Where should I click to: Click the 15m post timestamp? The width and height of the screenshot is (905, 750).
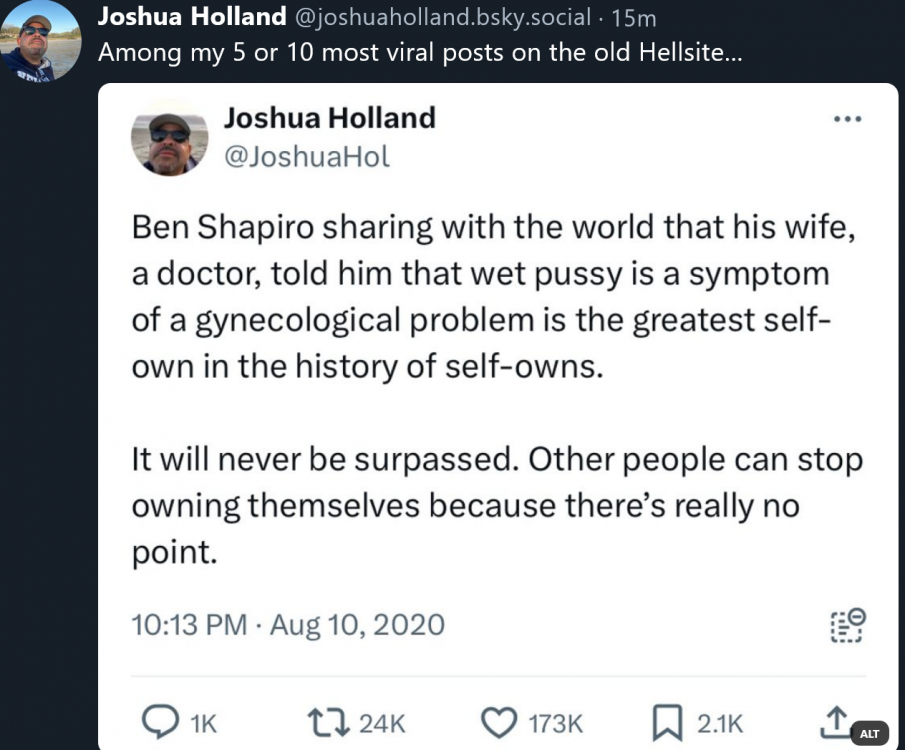pos(634,18)
